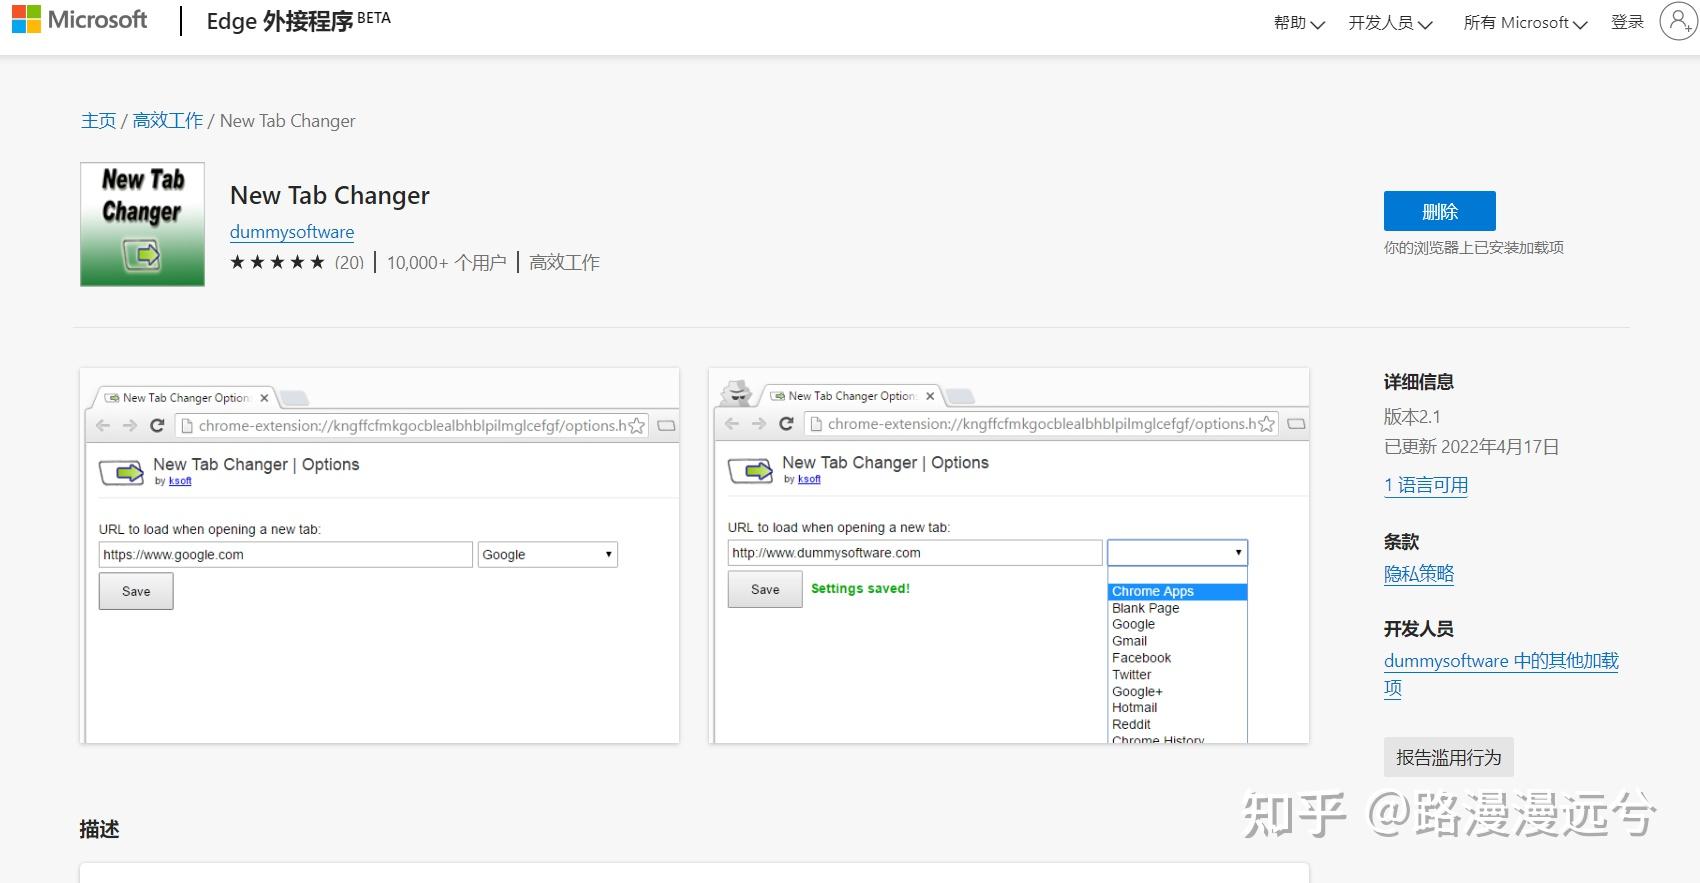Expand the 所有 Microsoft menu

coord(1525,23)
